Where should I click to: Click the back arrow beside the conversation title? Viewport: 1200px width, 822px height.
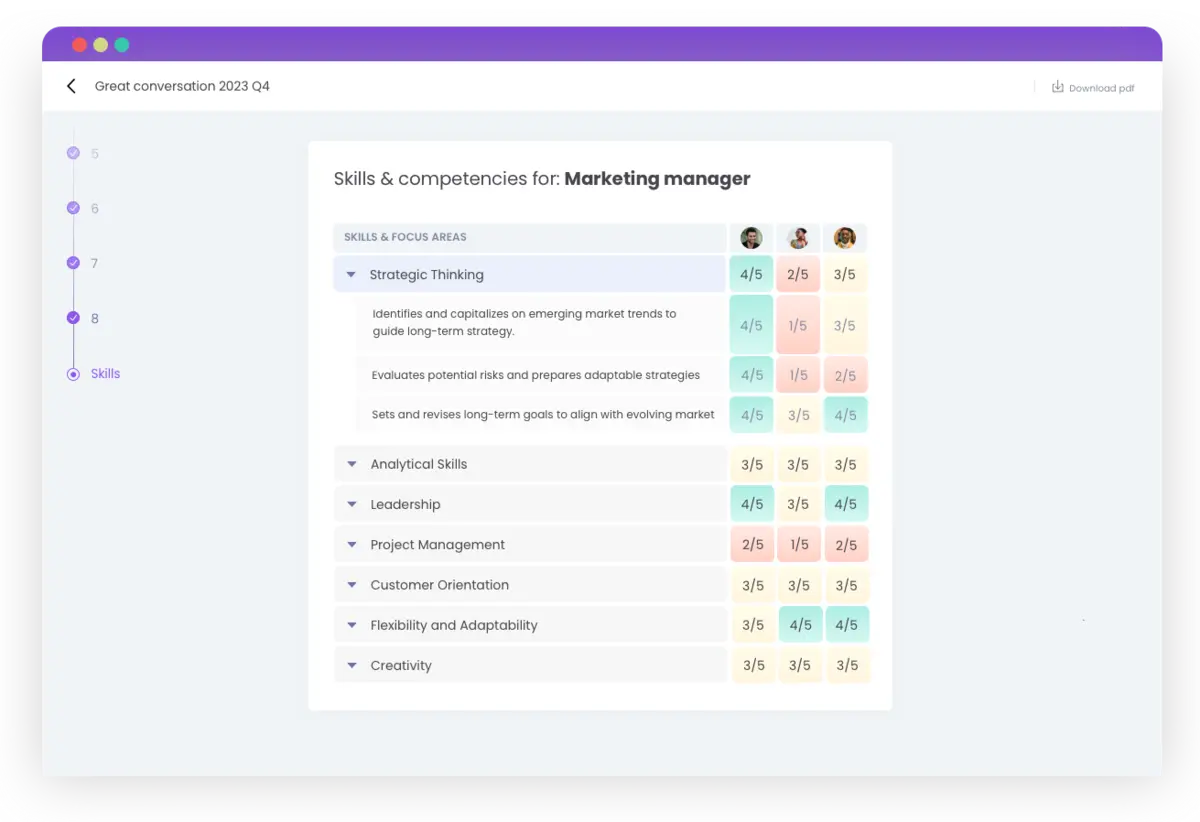pos(70,86)
